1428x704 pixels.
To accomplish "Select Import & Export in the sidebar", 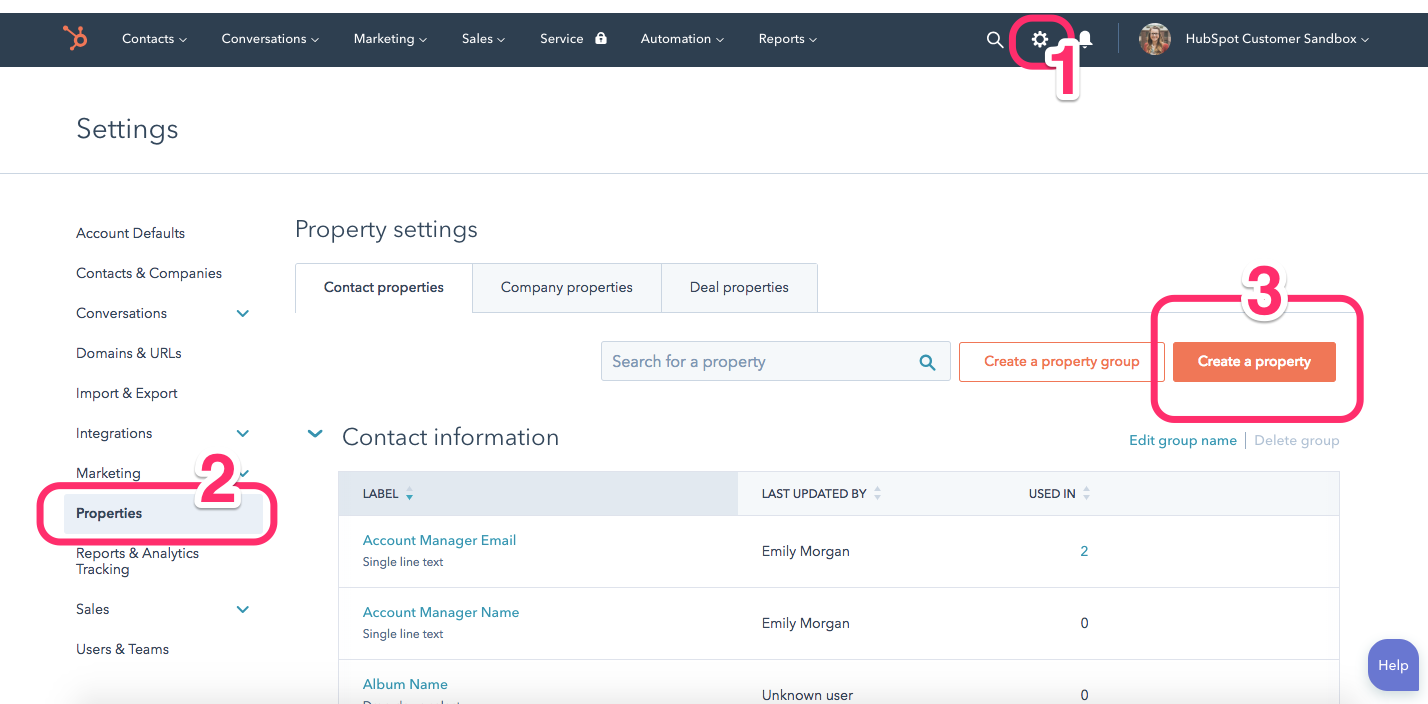I will coord(127,393).
